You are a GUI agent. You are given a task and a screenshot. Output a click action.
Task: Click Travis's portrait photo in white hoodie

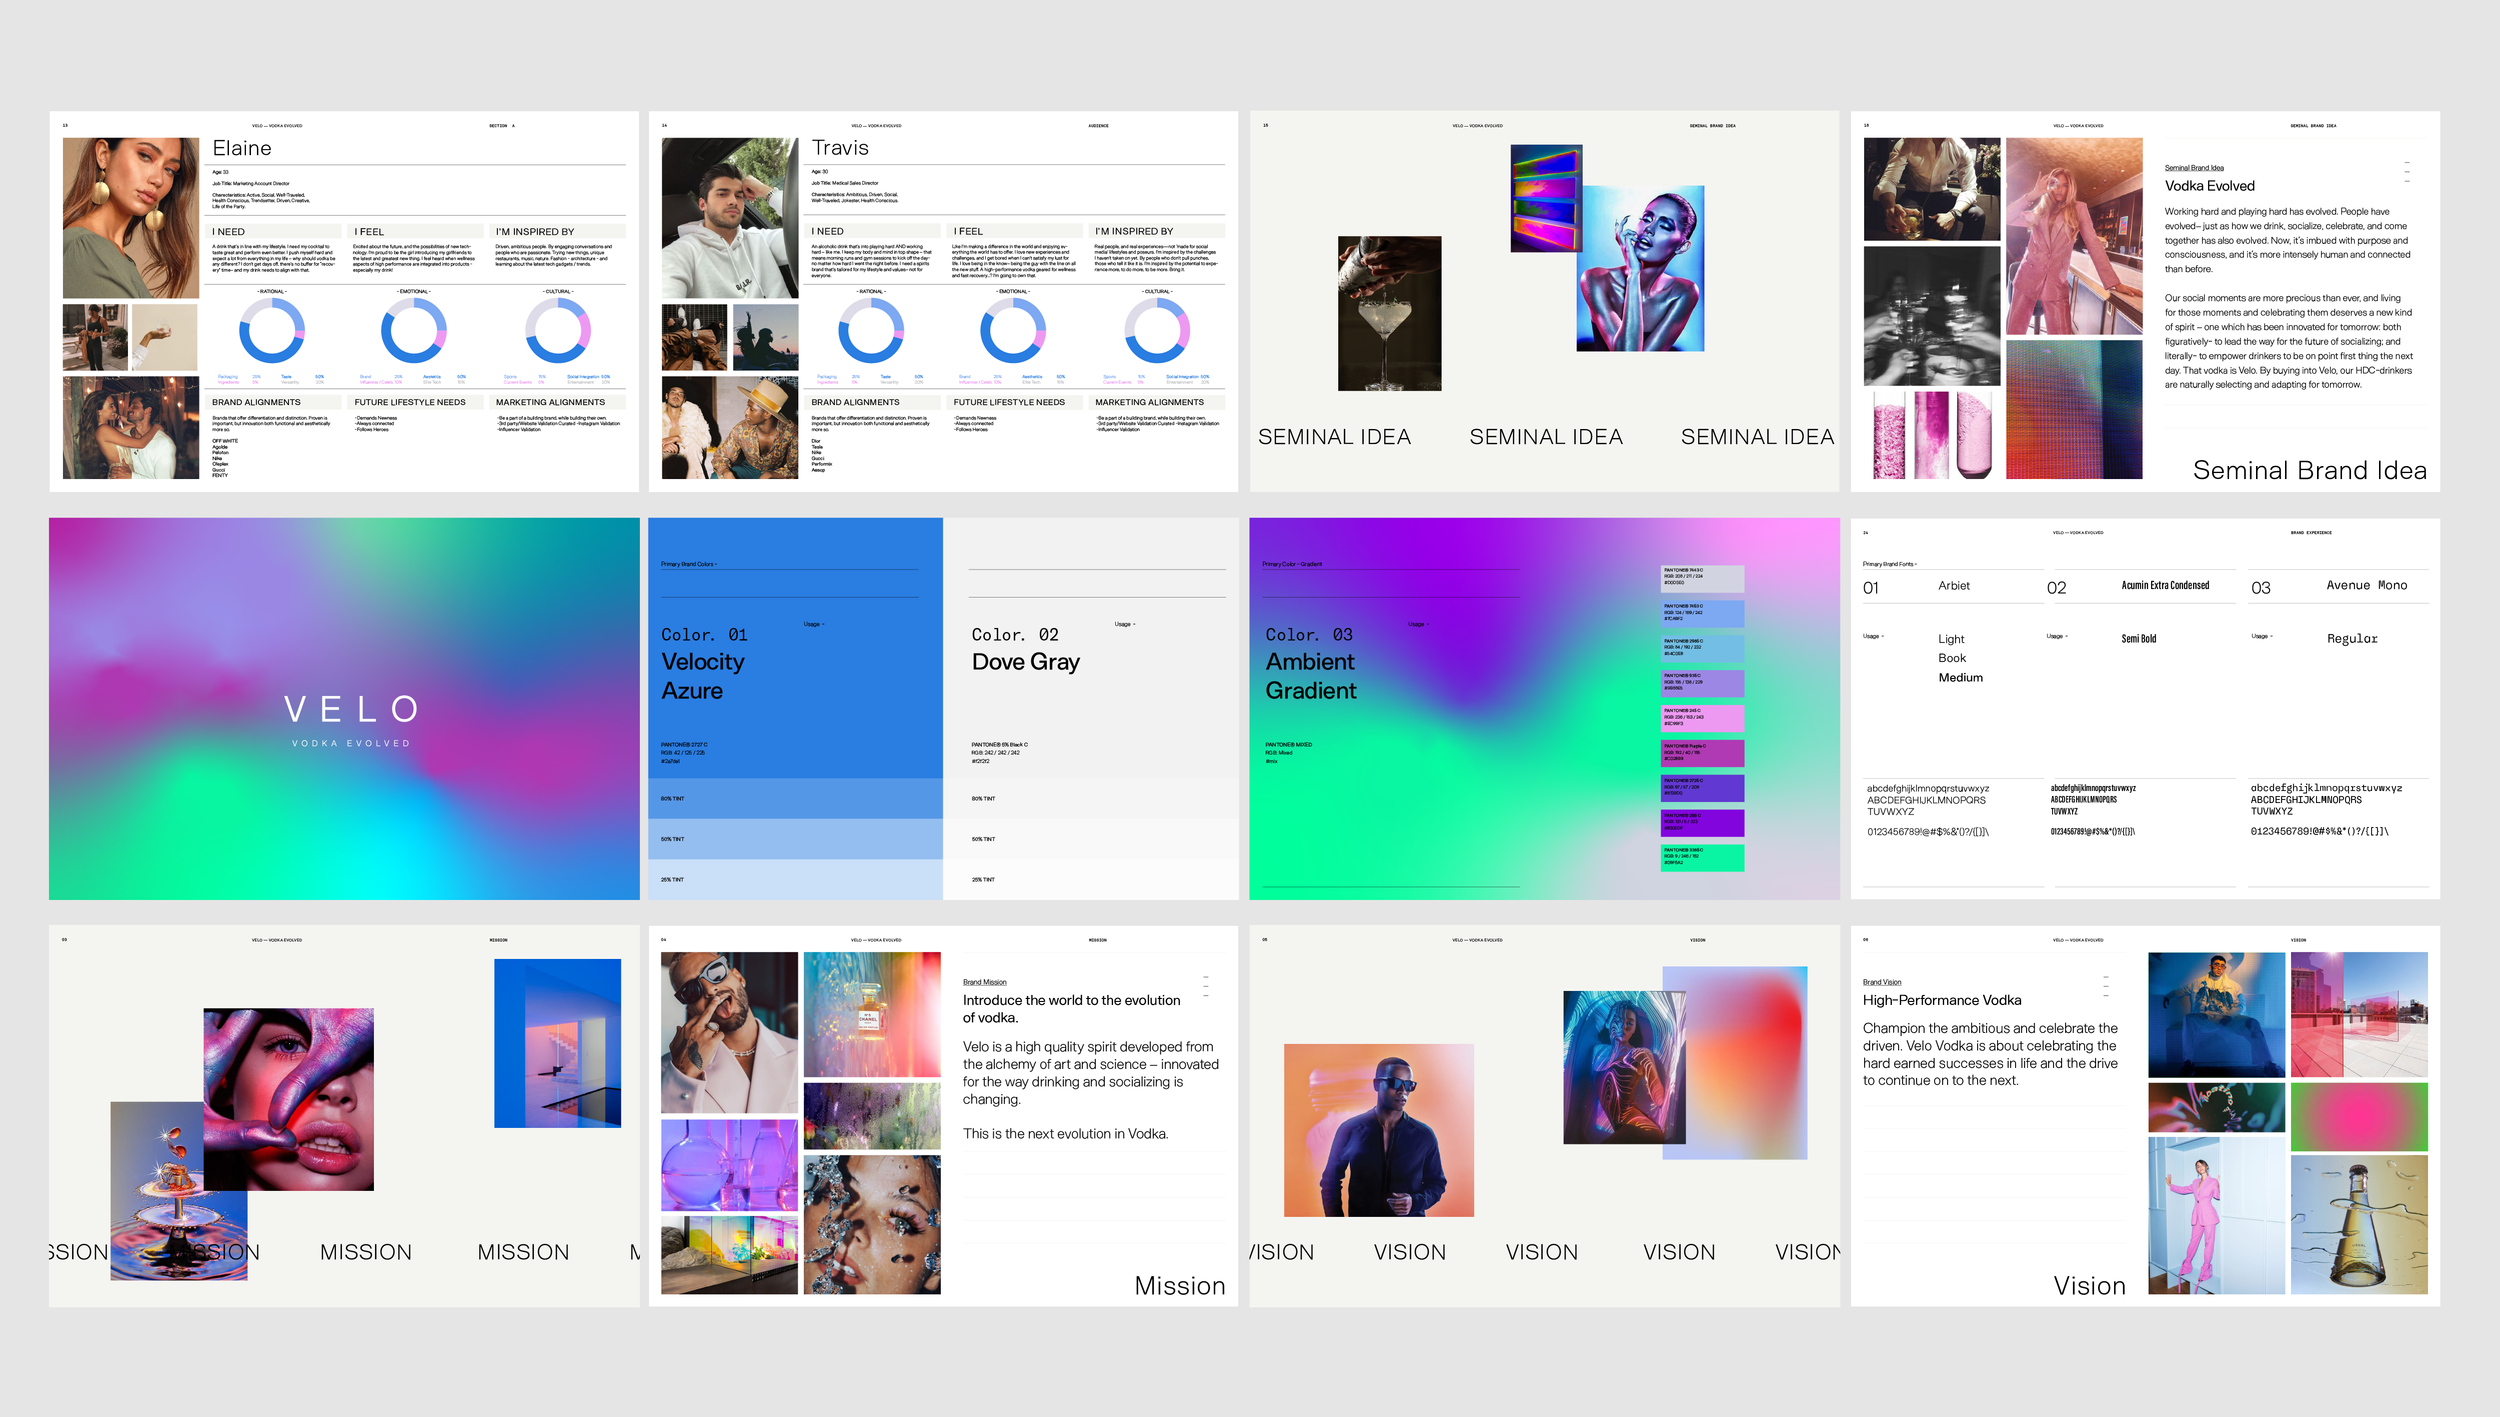point(730,217)
